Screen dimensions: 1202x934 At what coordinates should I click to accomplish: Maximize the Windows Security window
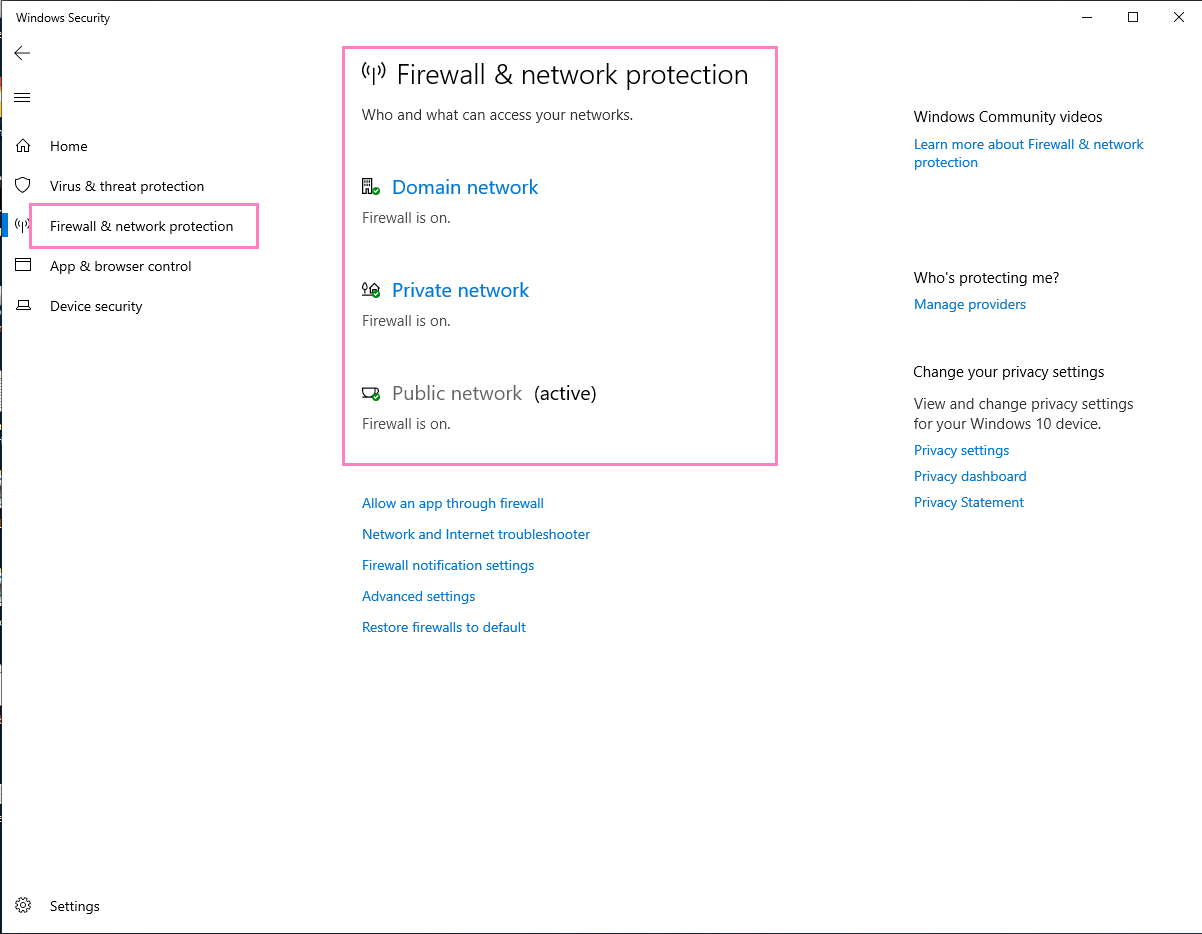pyautogui.click(x=1133, y=17)
